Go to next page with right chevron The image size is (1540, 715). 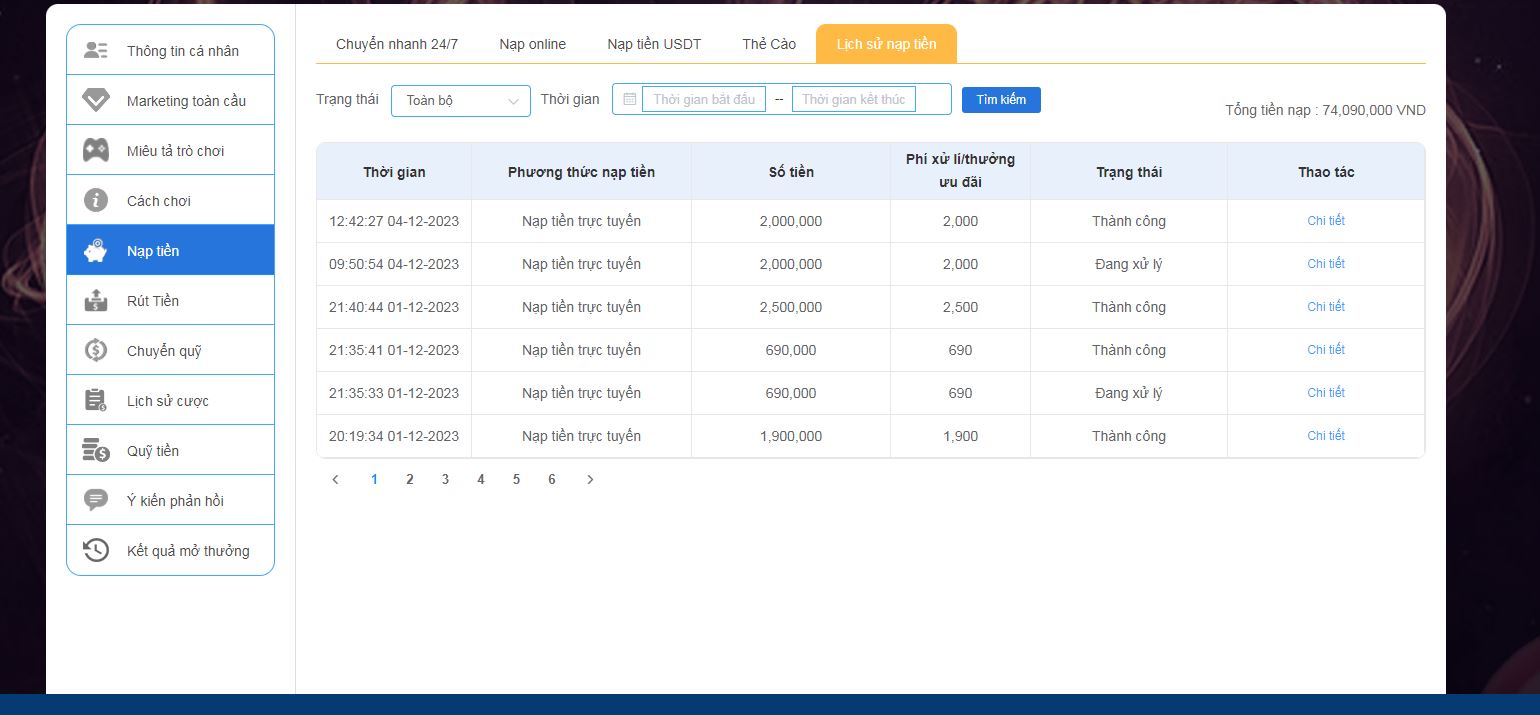[x=590, y=480]
